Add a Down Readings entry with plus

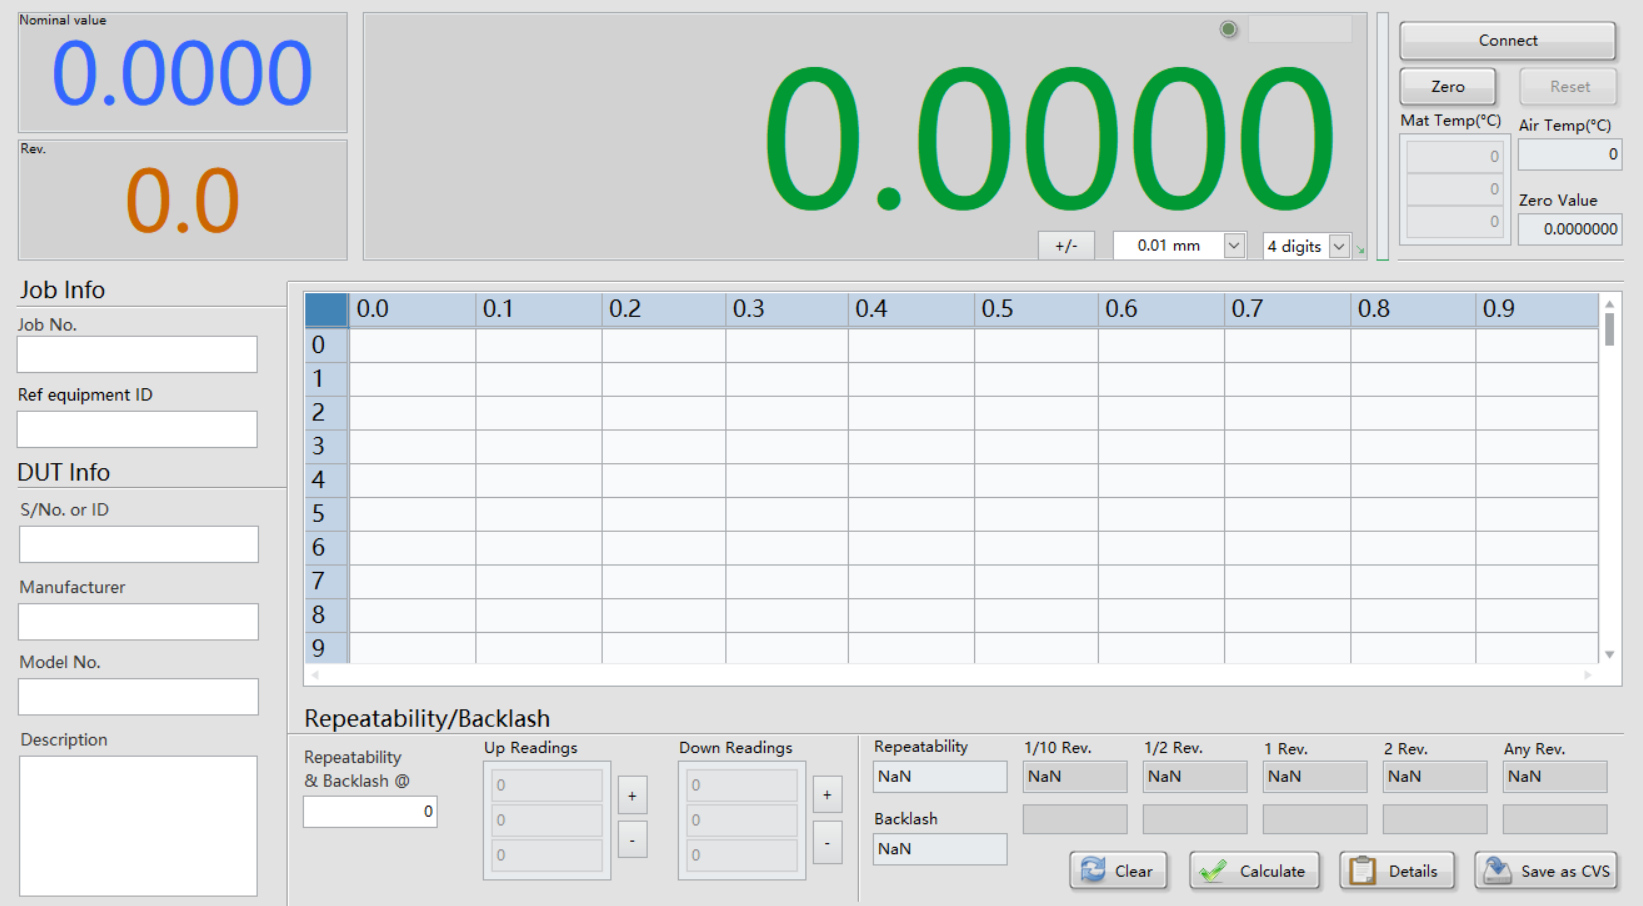(x=827, y=795)
